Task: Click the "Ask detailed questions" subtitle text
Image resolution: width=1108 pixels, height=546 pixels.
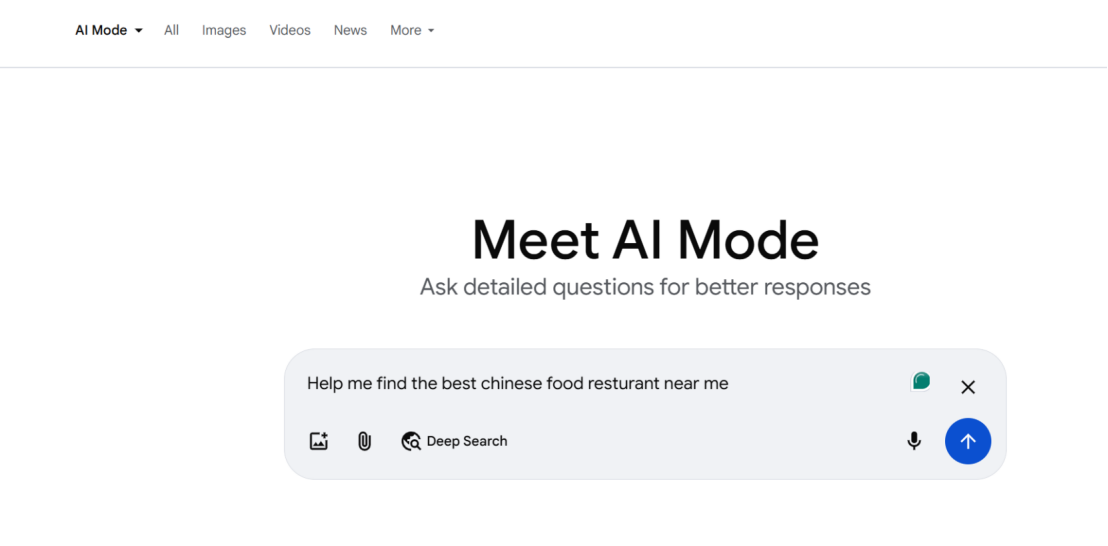Action: (x=645, y=288)
